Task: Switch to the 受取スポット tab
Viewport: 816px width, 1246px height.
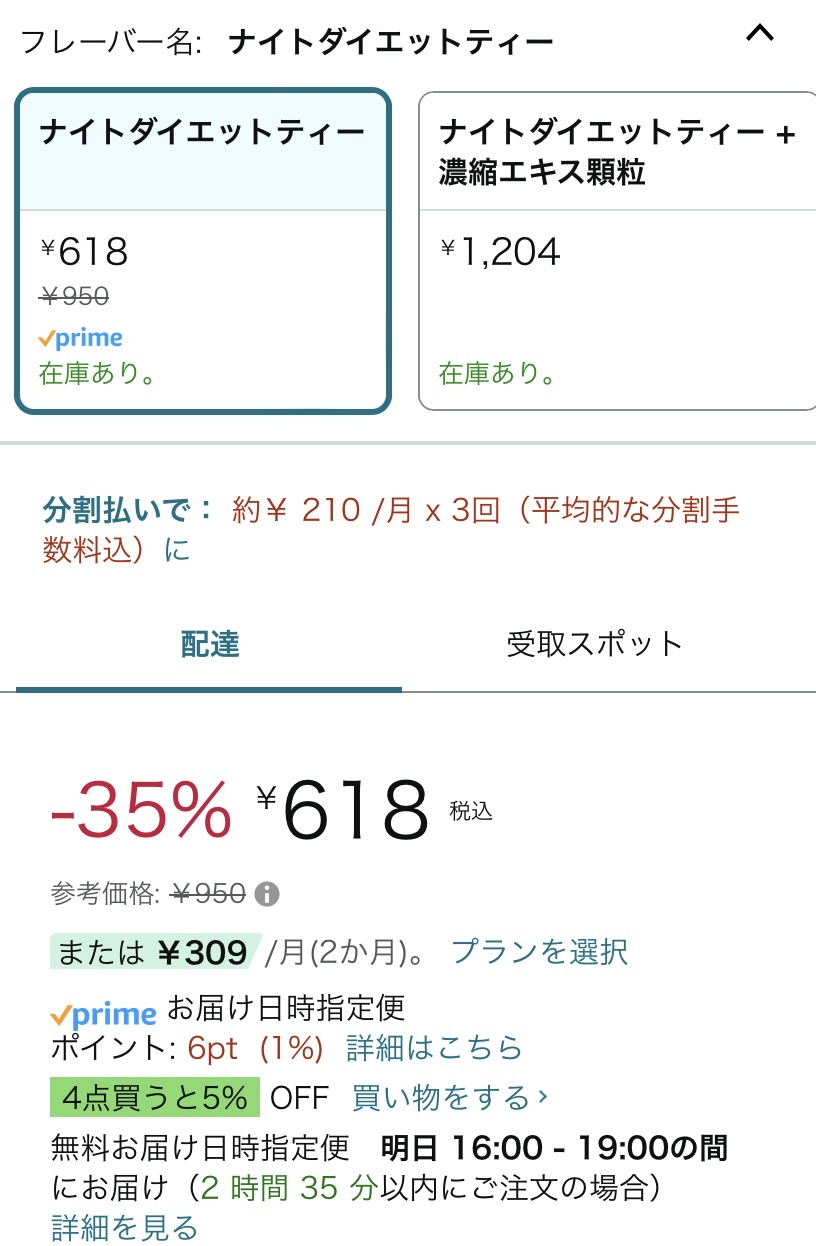Action: [594, 644]
